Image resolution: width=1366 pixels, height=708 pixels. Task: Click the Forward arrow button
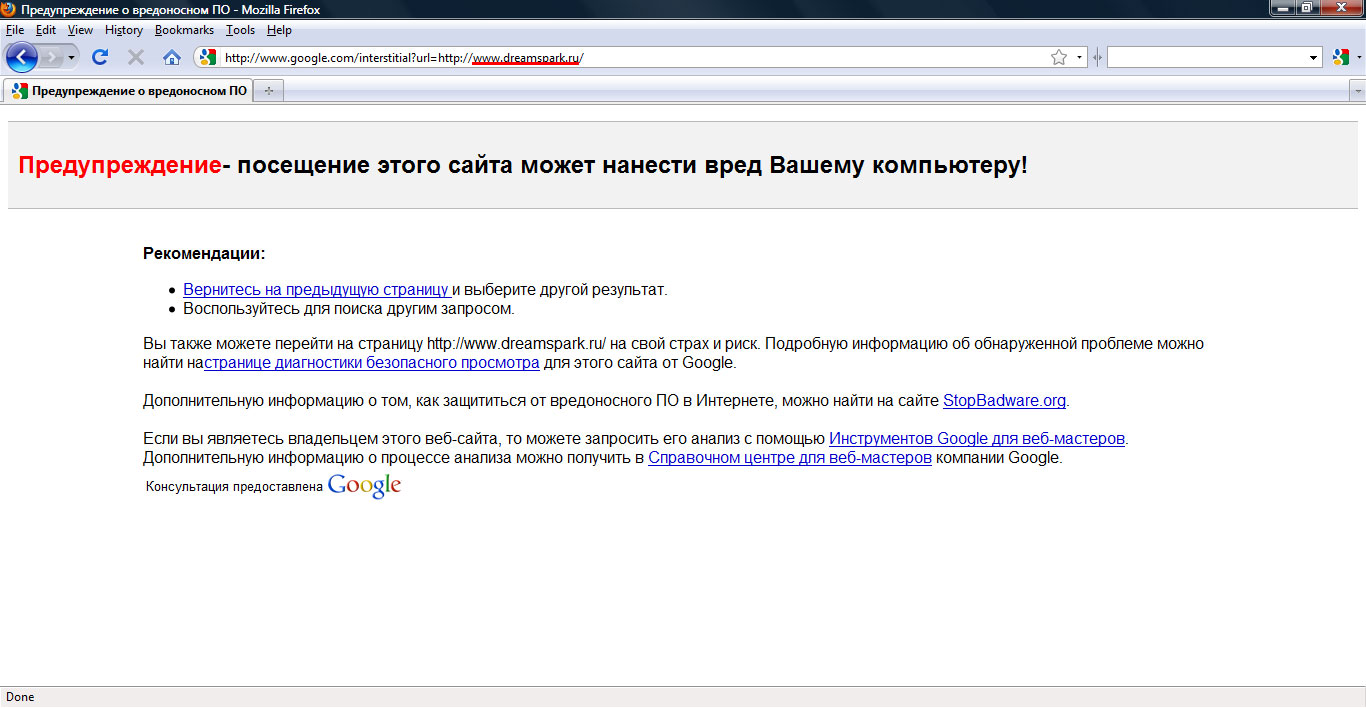point(51,58)
